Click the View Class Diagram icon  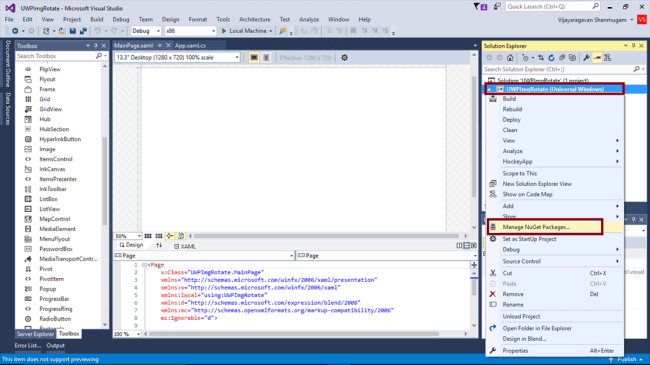(x=607, y=58)
